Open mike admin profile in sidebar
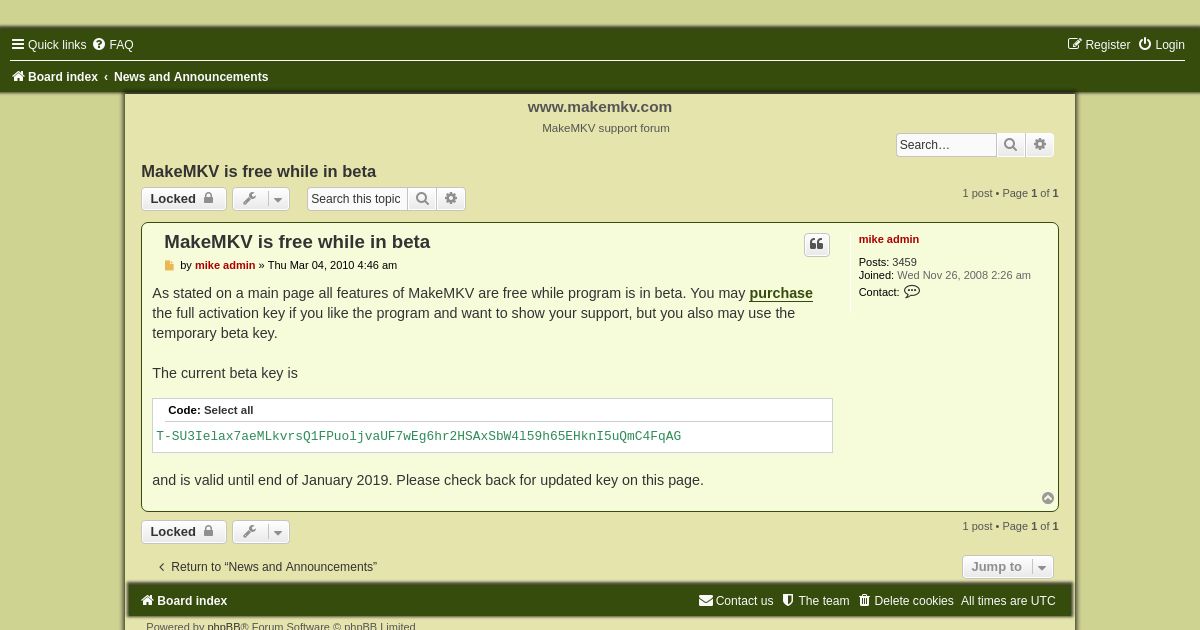 pyautogui.click(x=889, y=239)
